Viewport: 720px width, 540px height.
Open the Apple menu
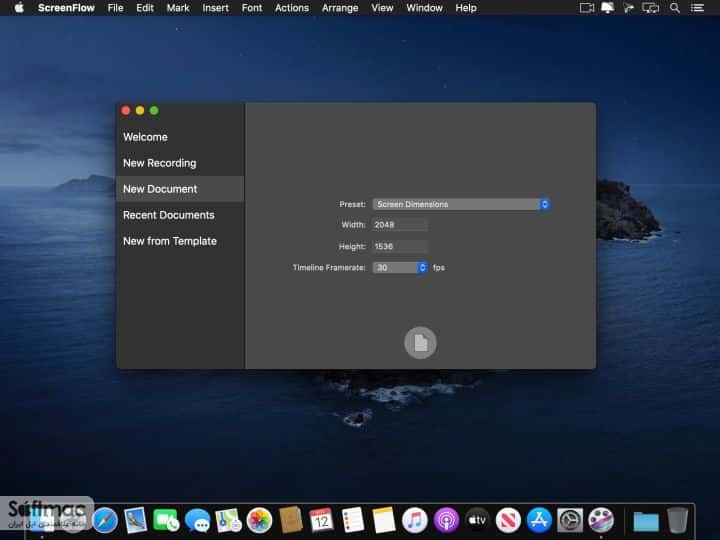19,8
